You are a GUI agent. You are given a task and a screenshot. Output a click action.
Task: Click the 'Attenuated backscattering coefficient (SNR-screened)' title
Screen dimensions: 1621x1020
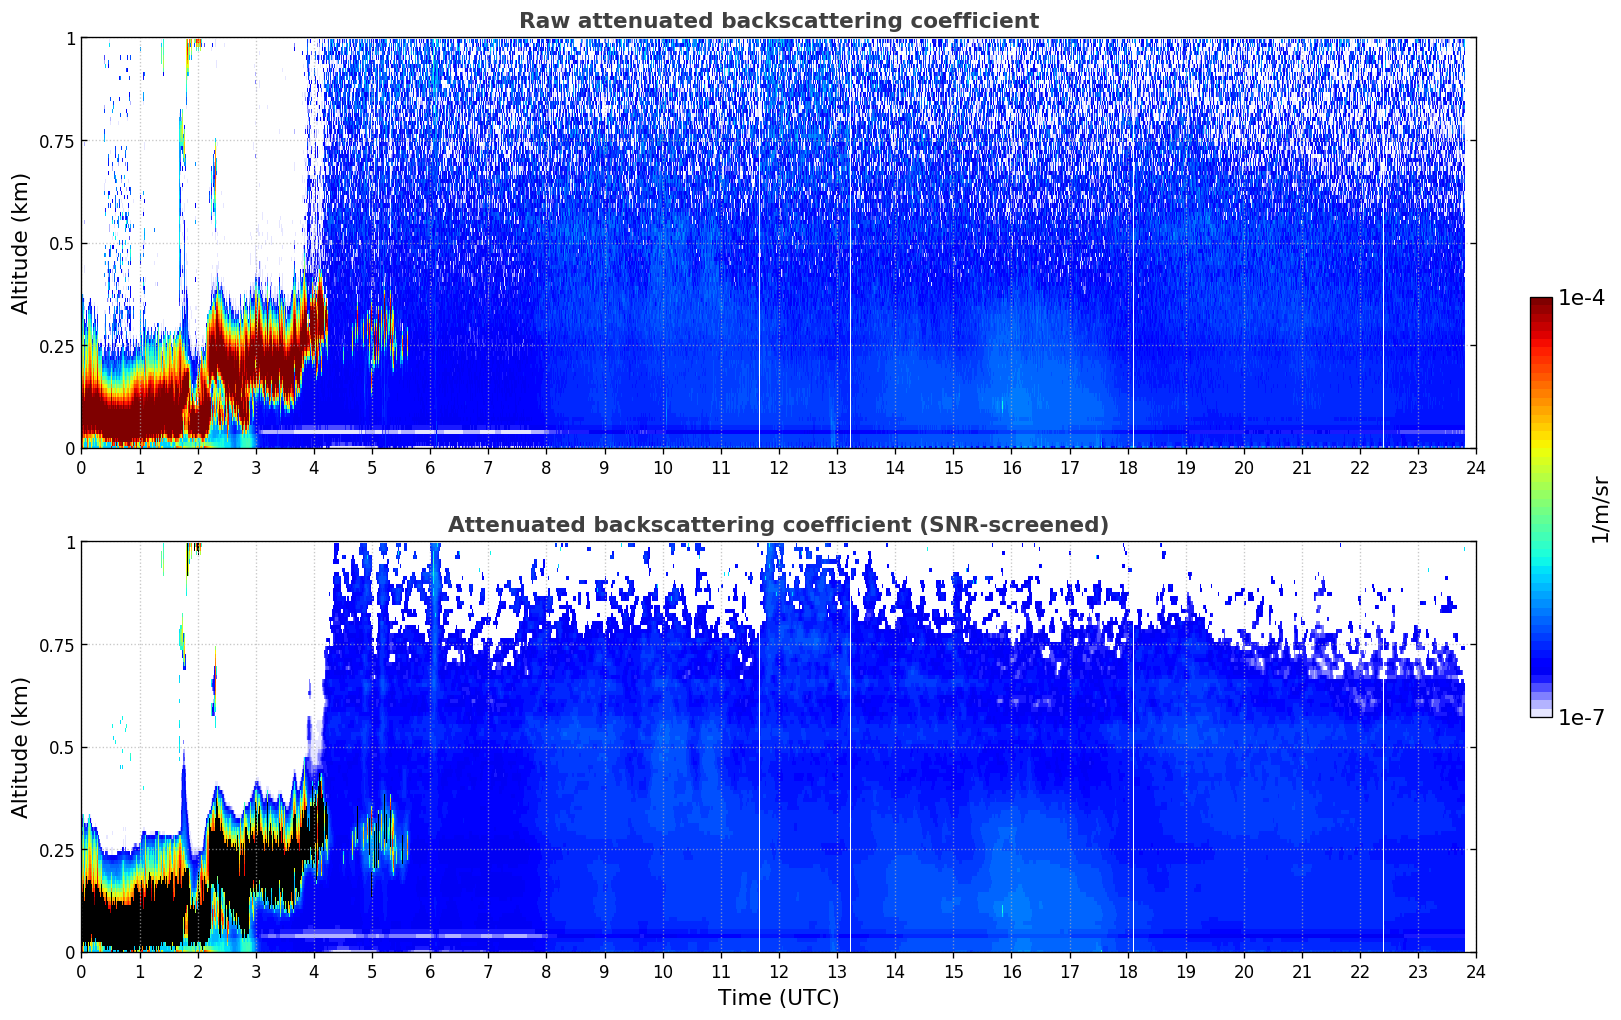(x=778, y=525)
